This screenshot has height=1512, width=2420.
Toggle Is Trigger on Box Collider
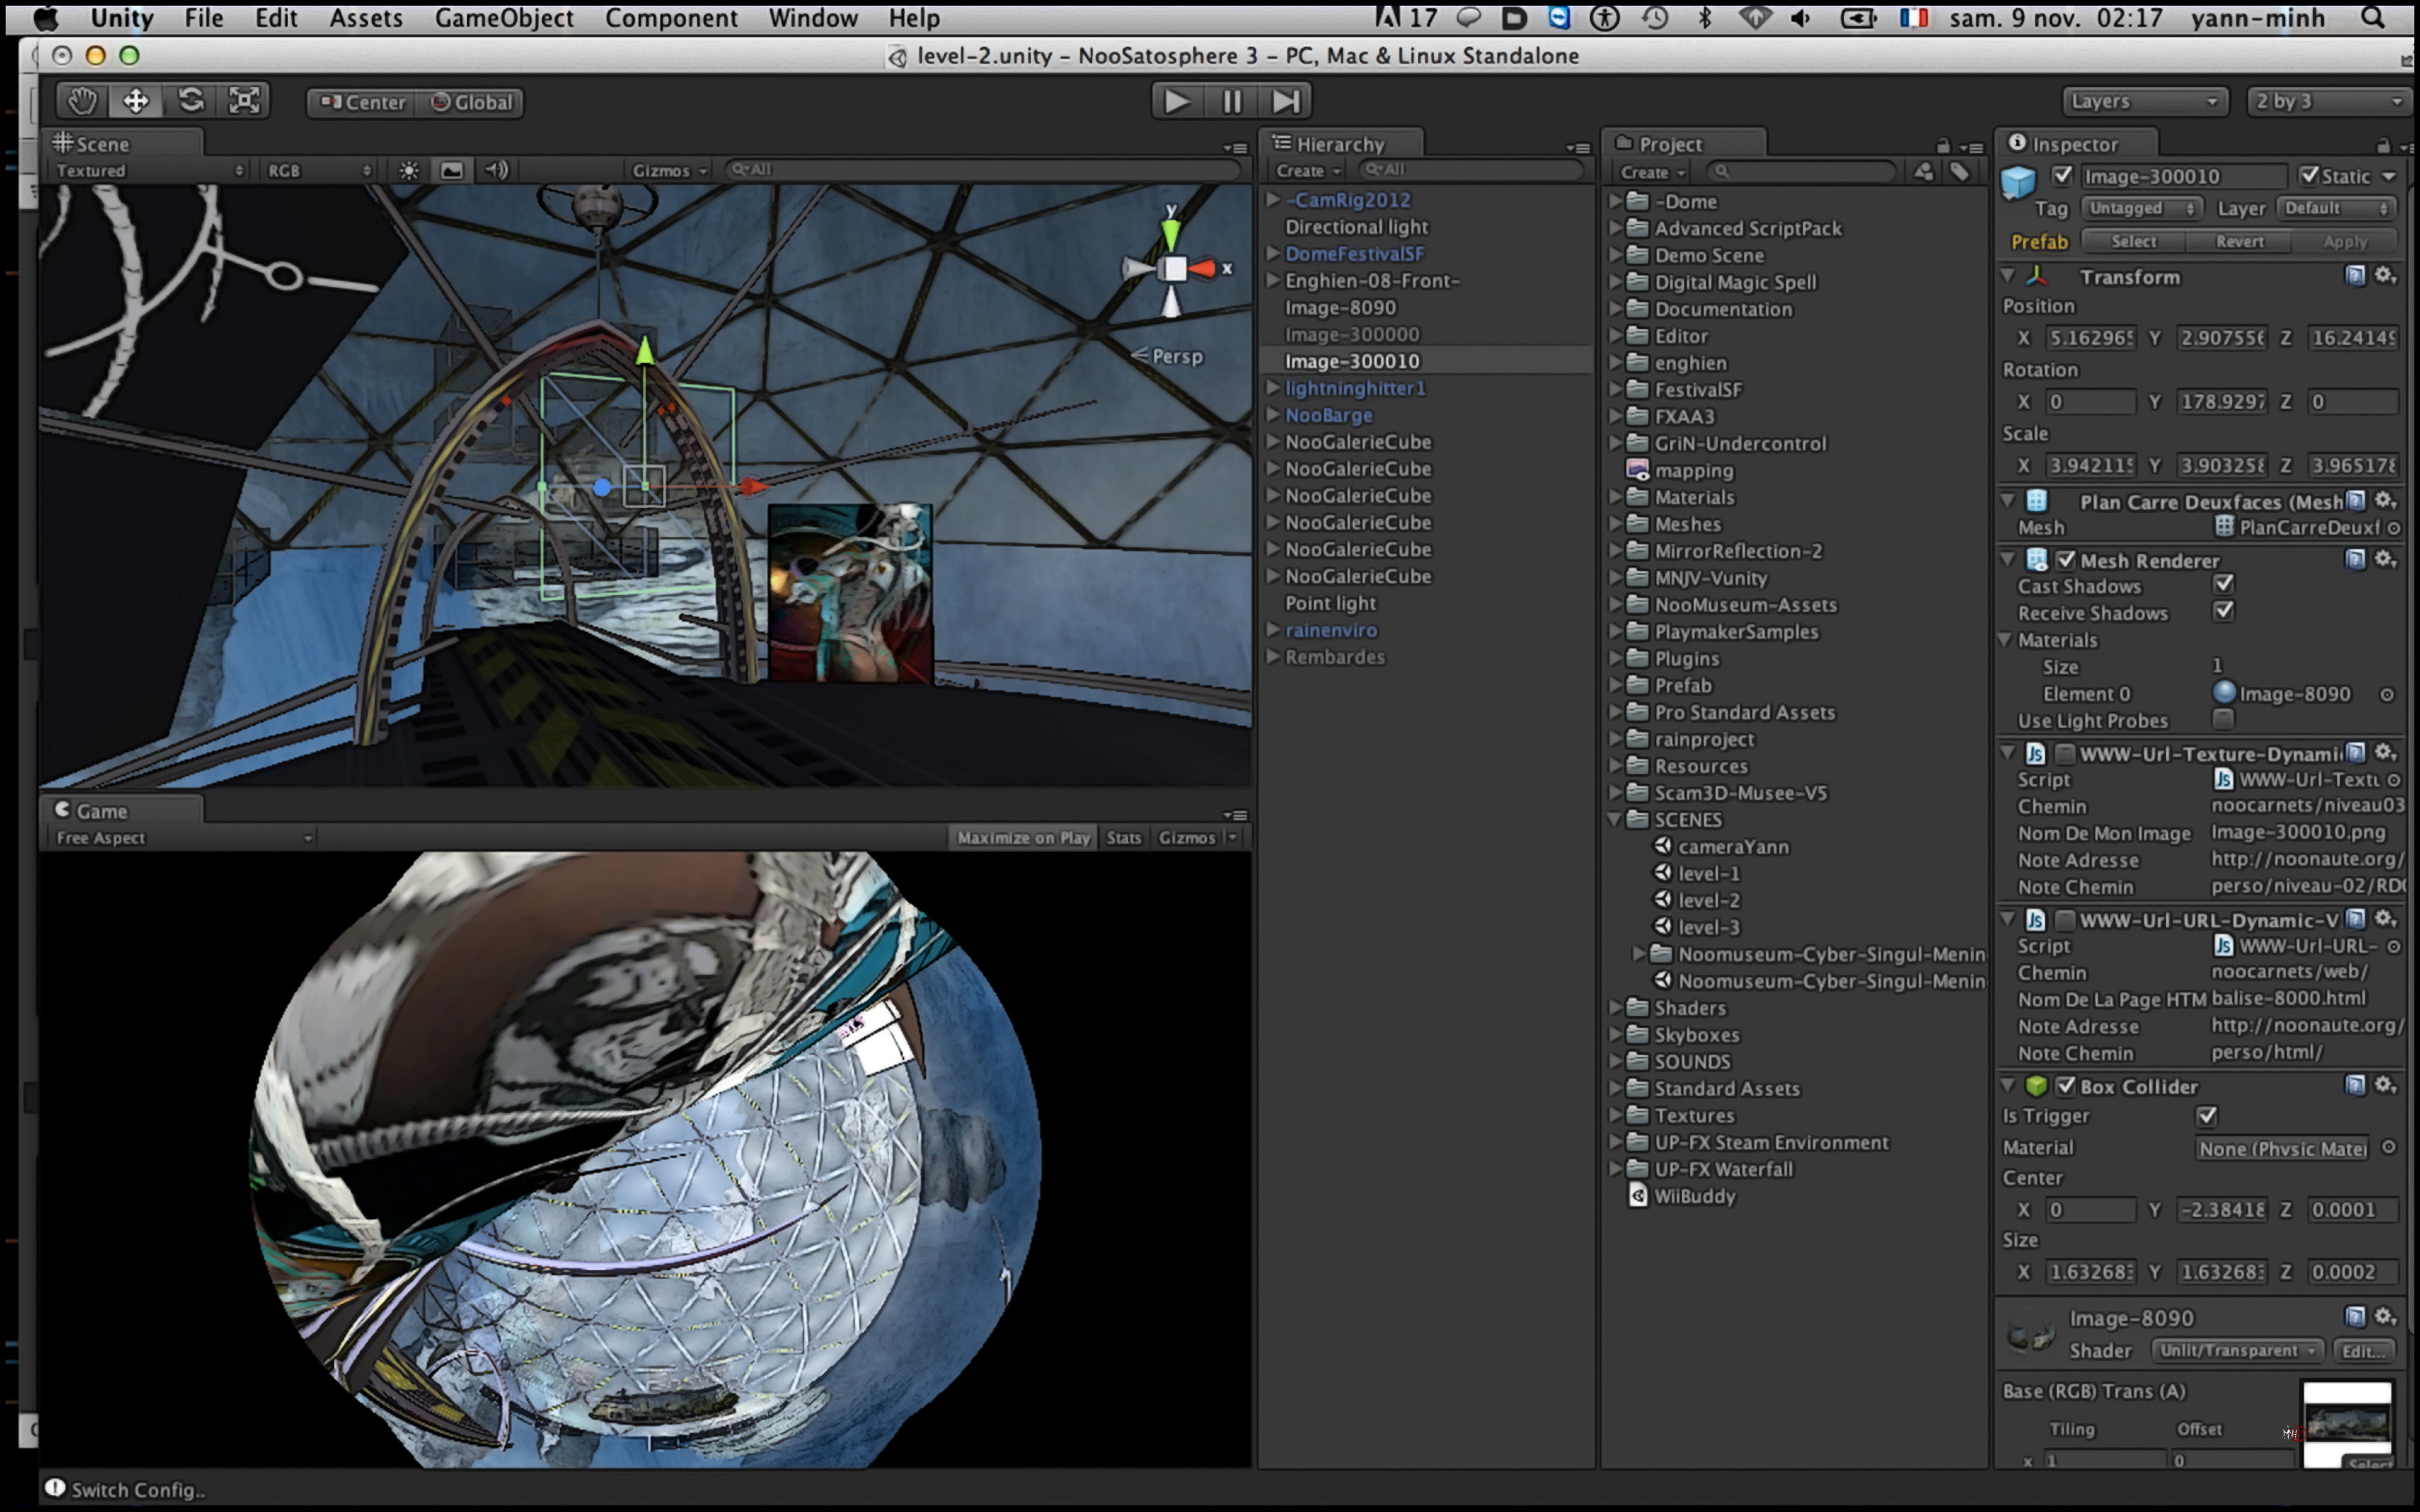[2207, 1115]
